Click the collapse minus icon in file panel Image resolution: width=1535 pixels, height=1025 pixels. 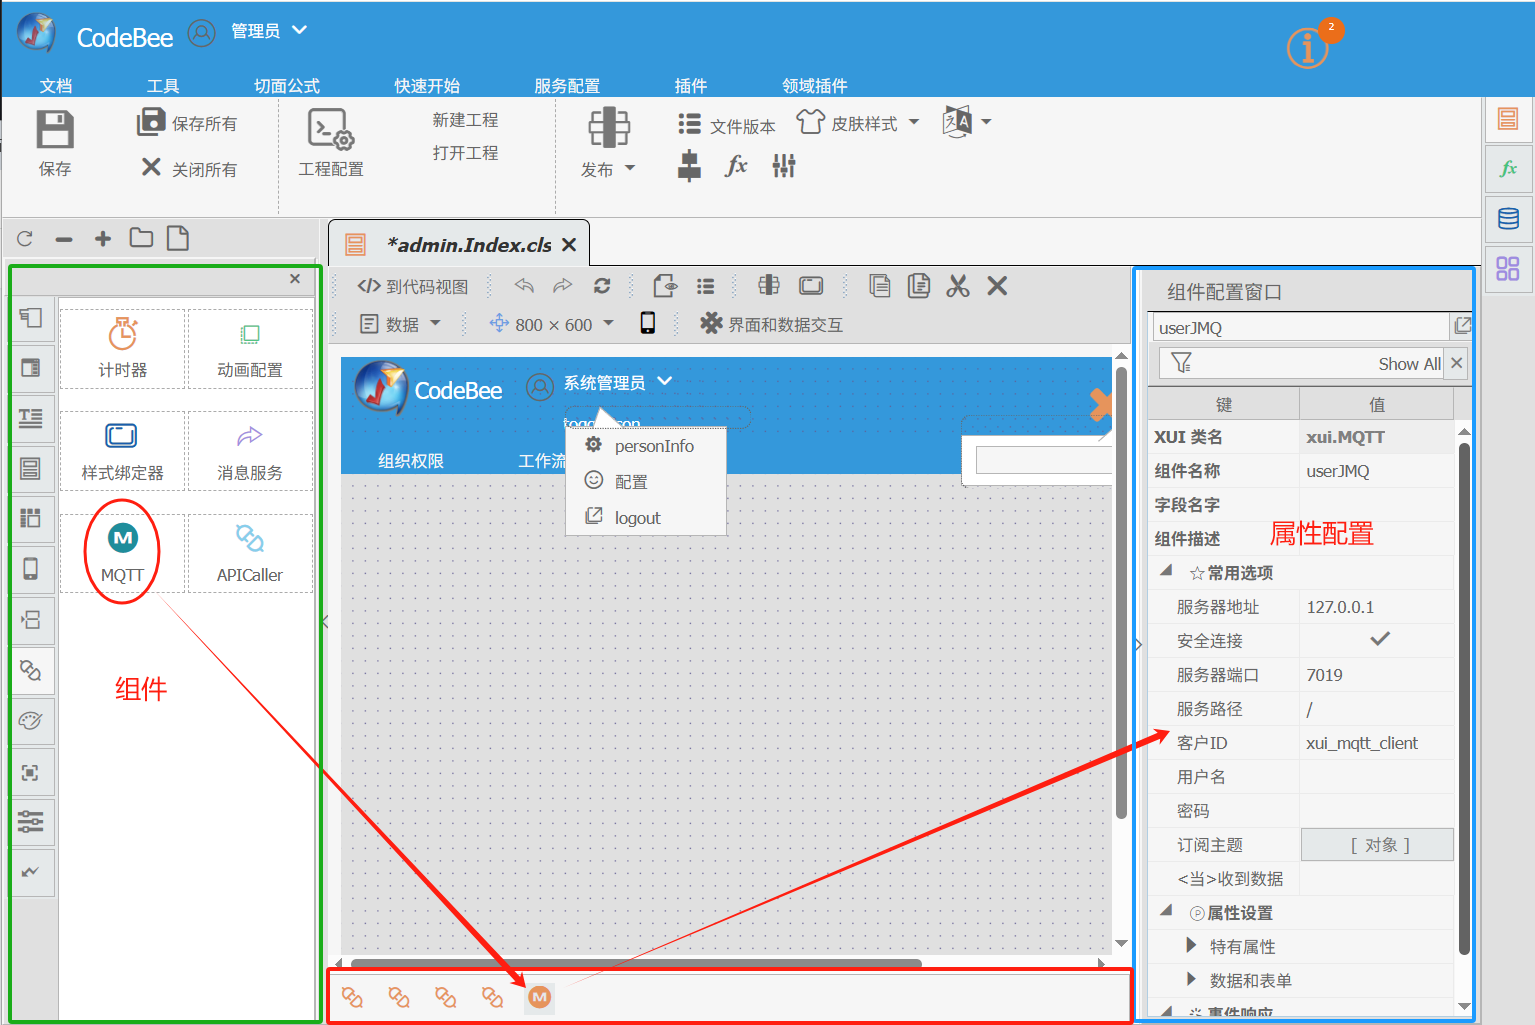[64, 239]
